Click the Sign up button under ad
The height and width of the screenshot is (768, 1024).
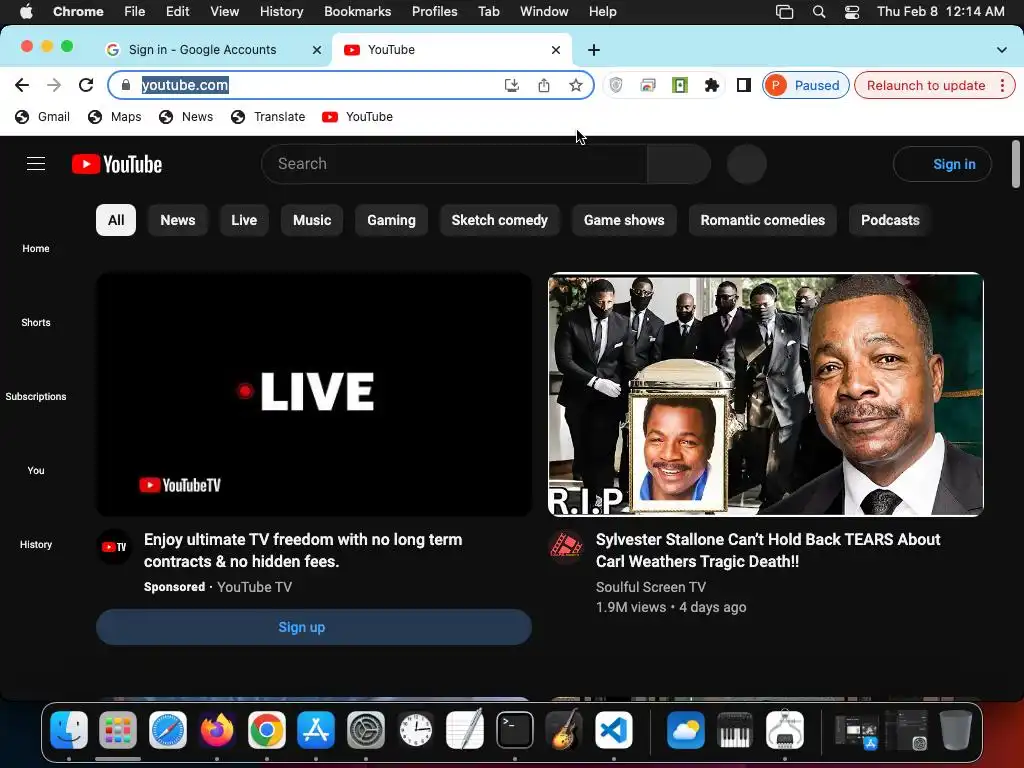coord(313,627)
